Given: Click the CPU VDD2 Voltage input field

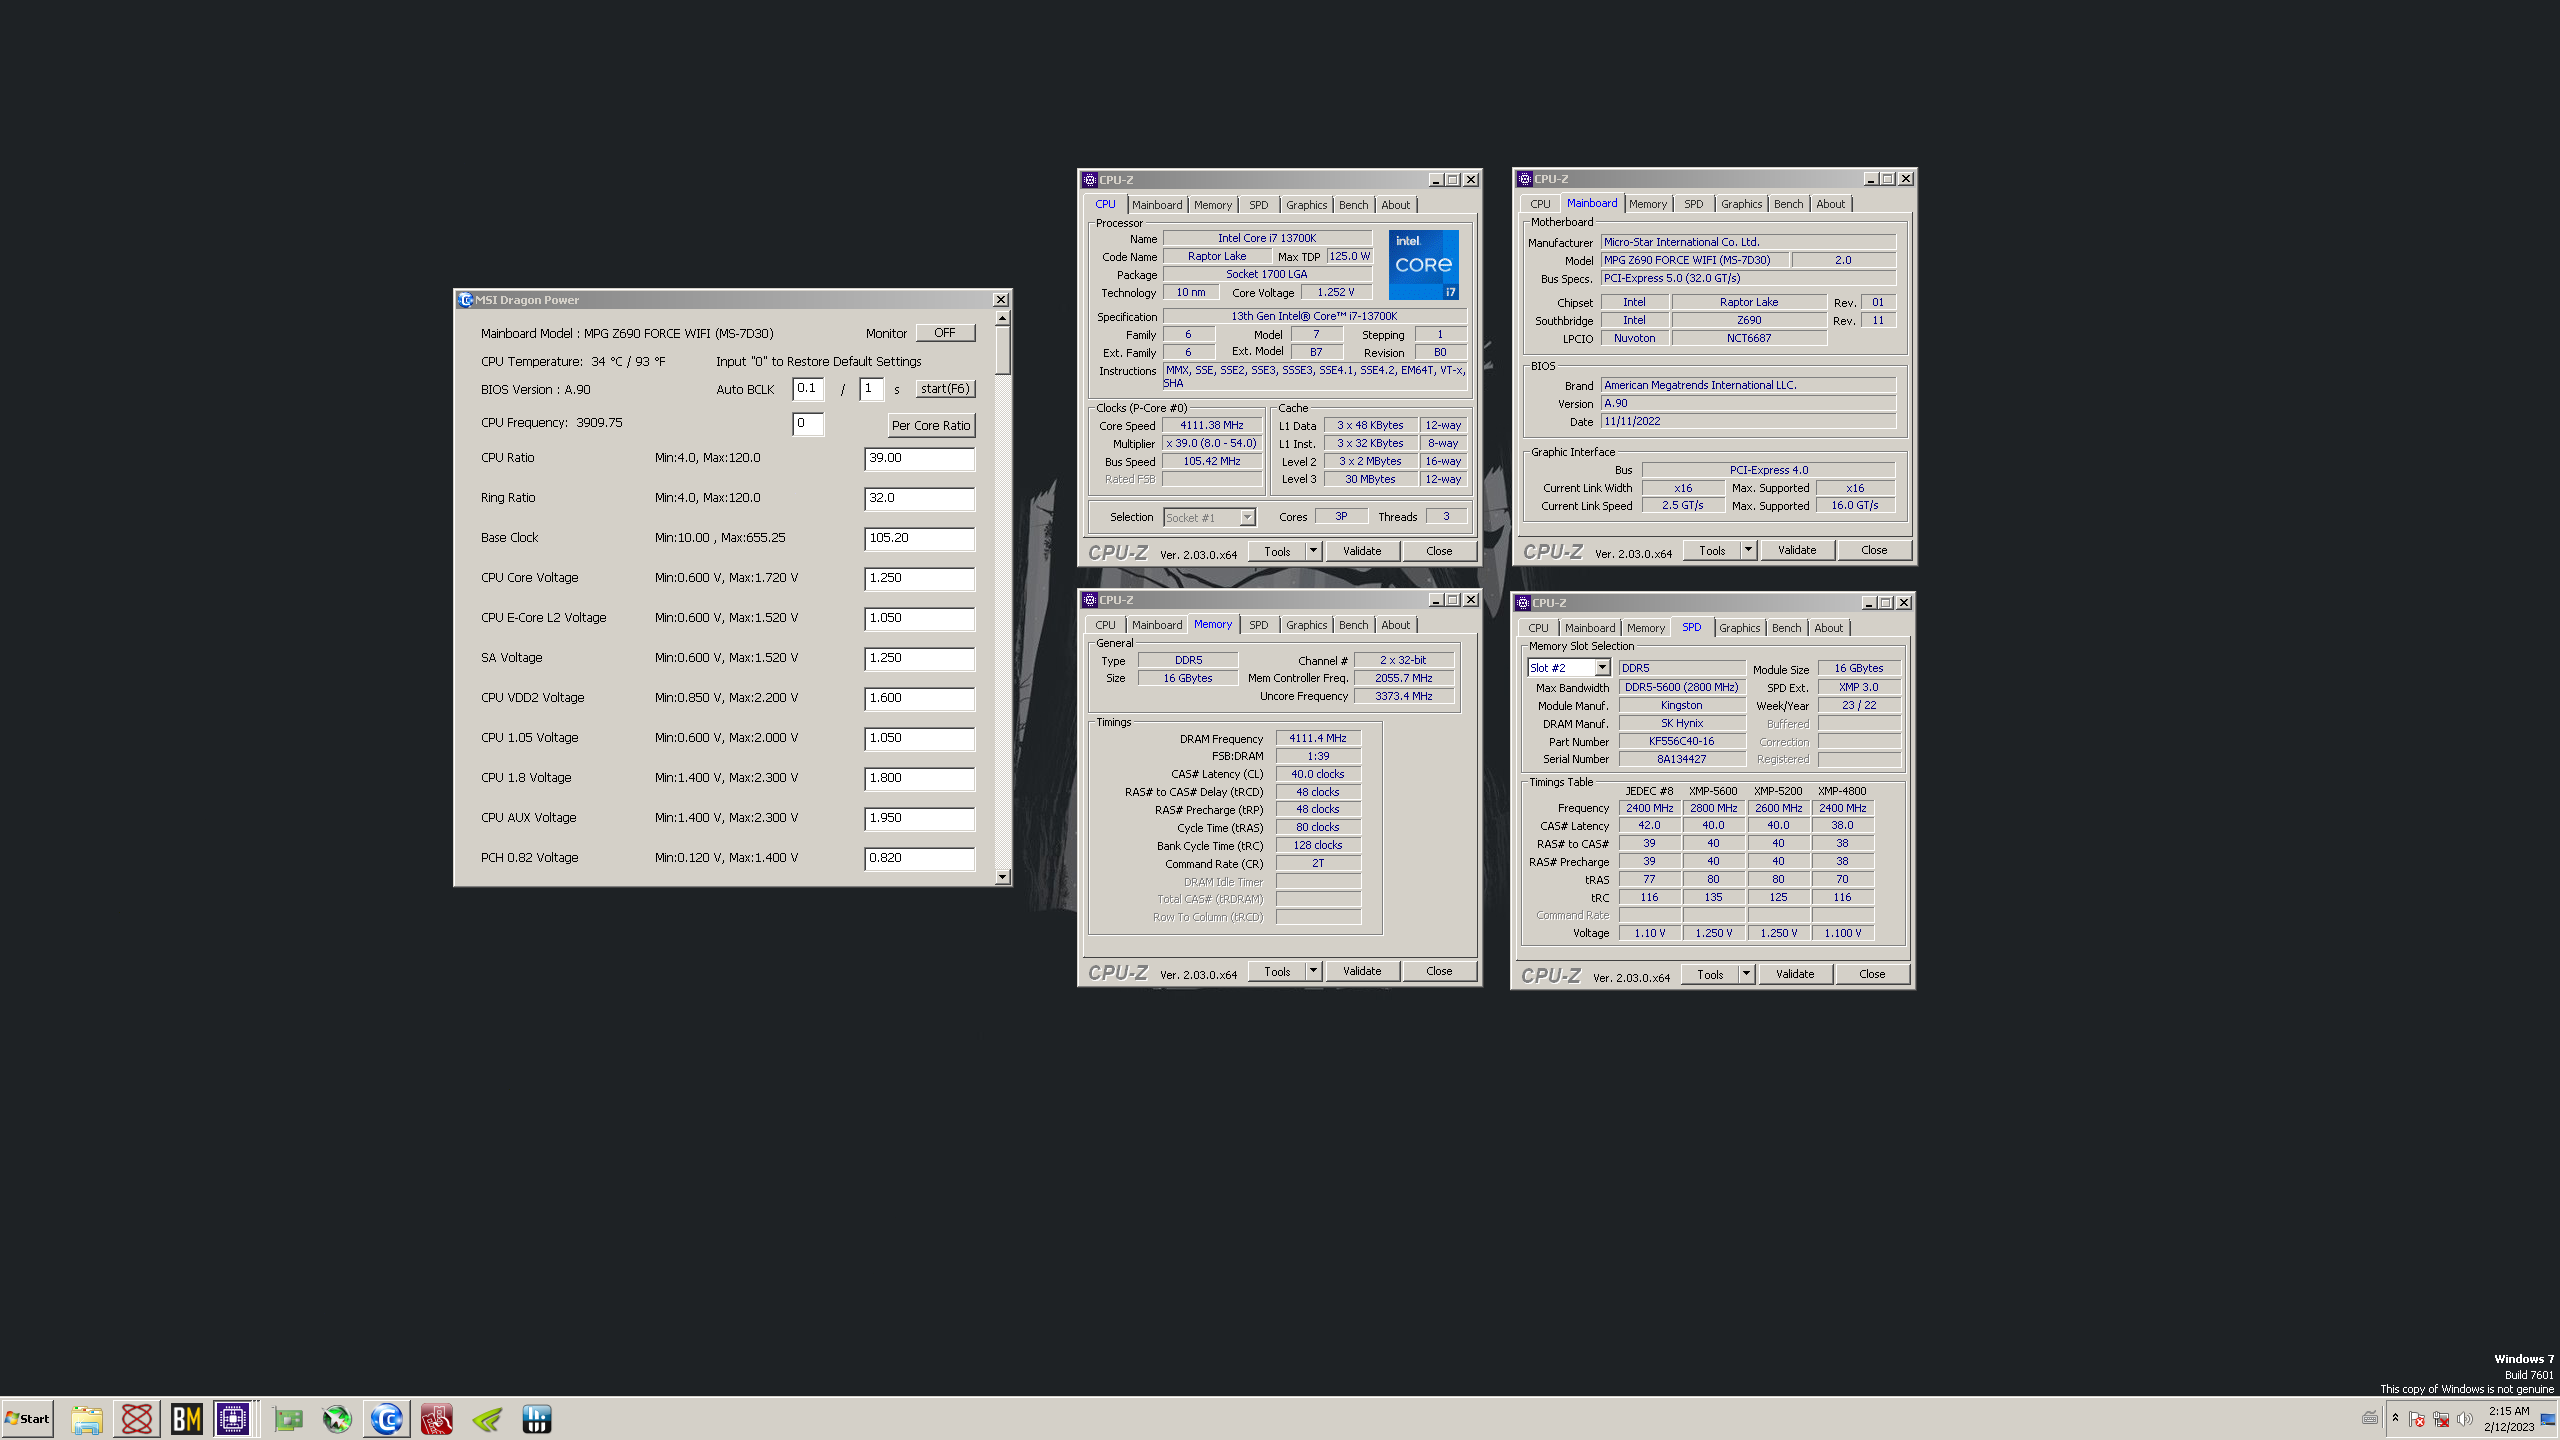Looking at the screenshot, I should (919, 698).
